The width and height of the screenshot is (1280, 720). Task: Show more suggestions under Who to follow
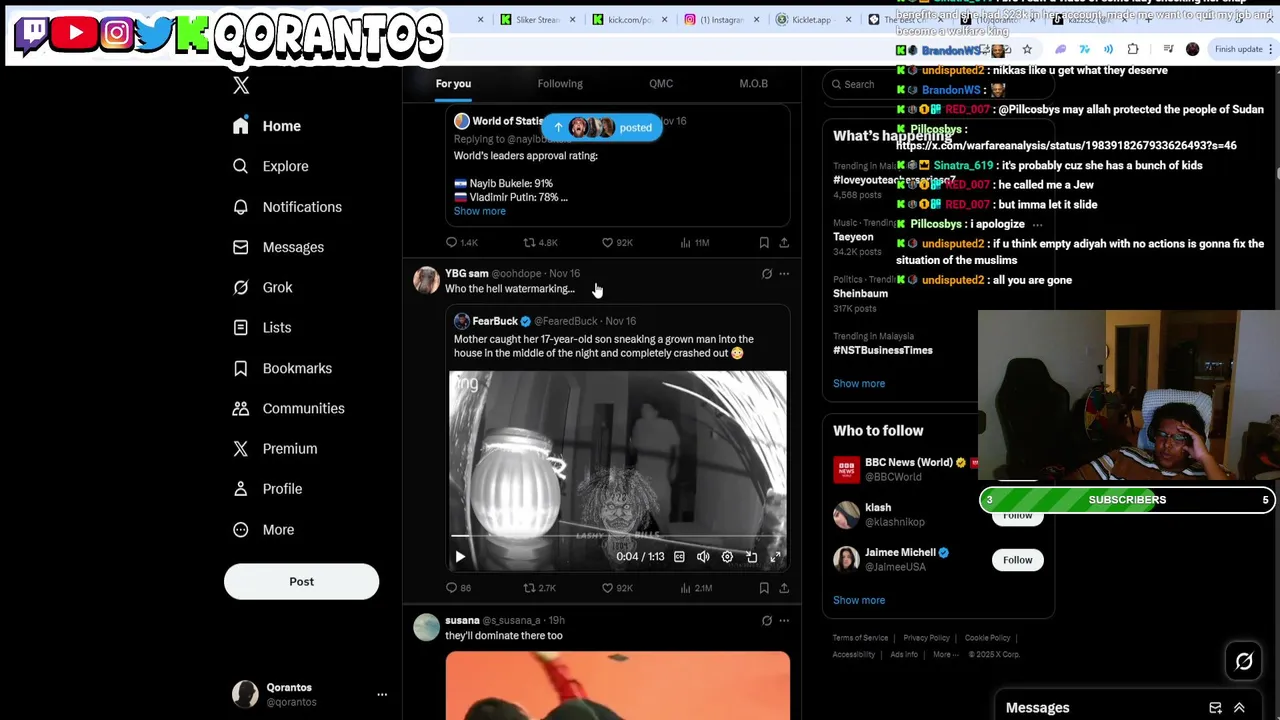[x=859, y=600]
